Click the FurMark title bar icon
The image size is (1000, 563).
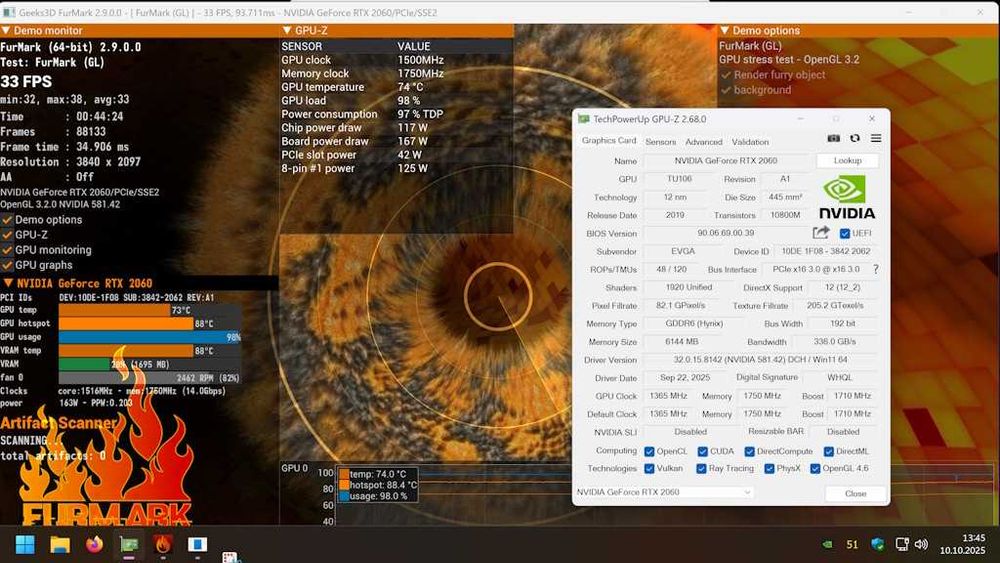(9, 12)
